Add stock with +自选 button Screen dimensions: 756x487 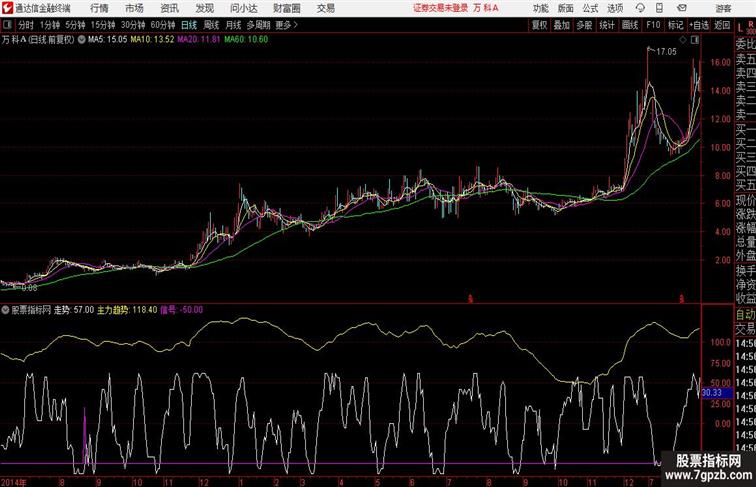tap(700, 25)
